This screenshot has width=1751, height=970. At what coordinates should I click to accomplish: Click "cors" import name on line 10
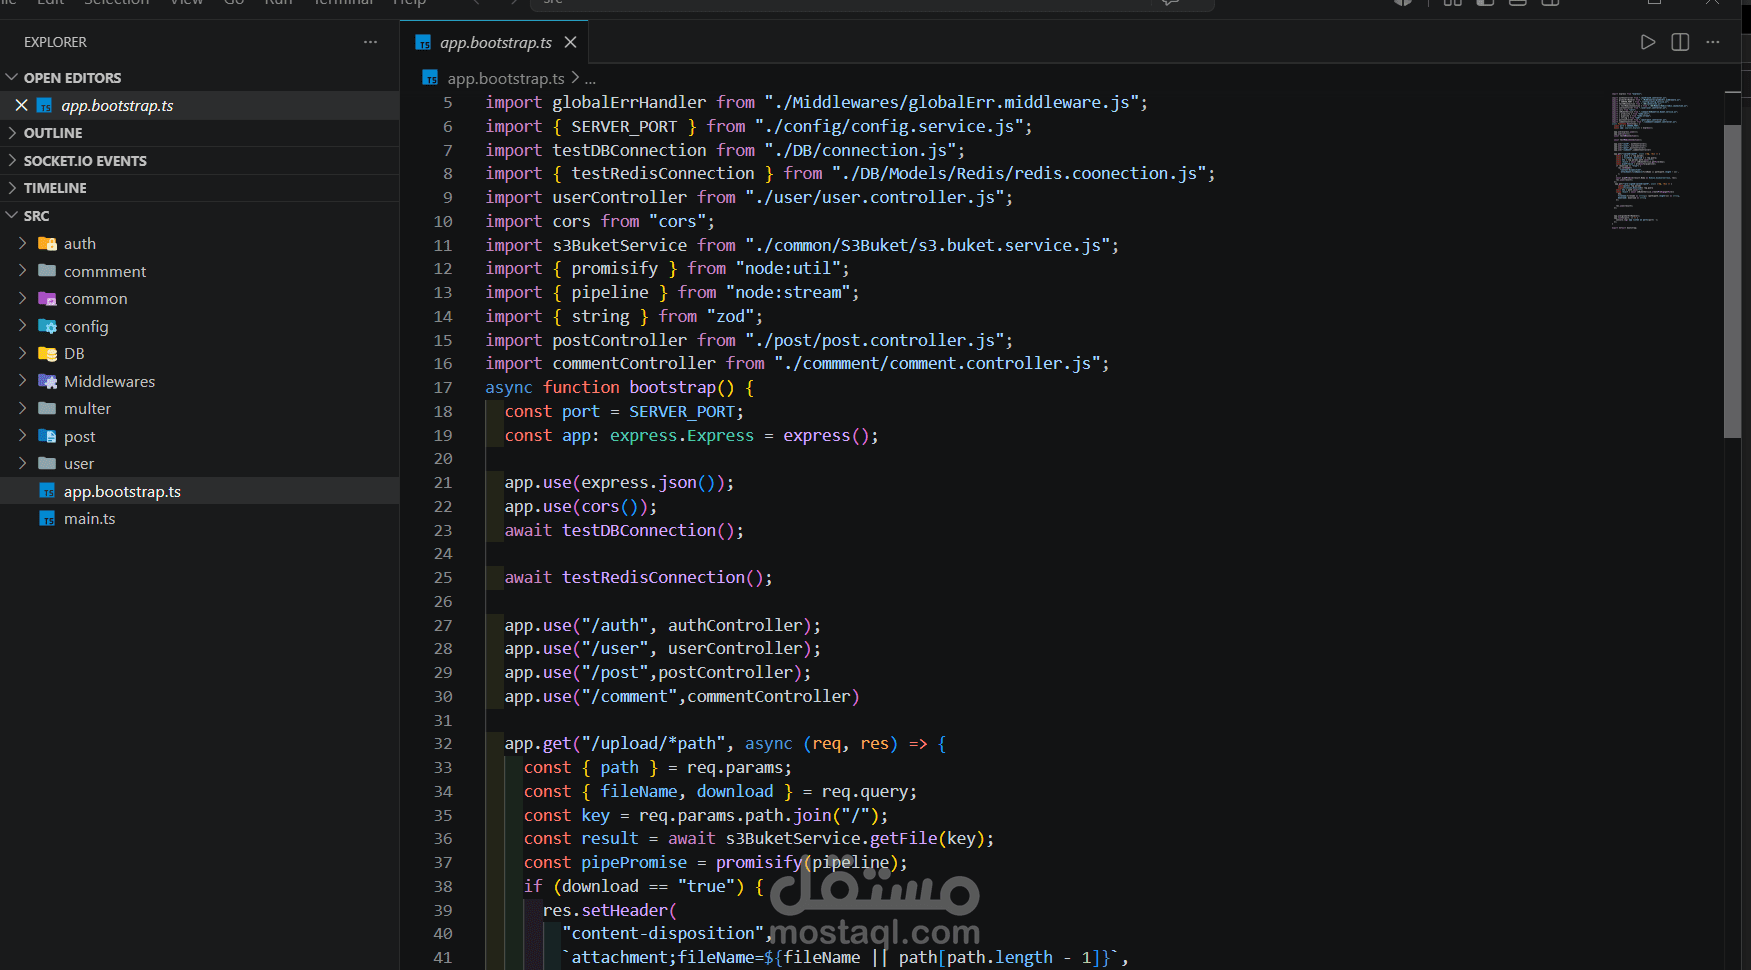tap(571, 221)
